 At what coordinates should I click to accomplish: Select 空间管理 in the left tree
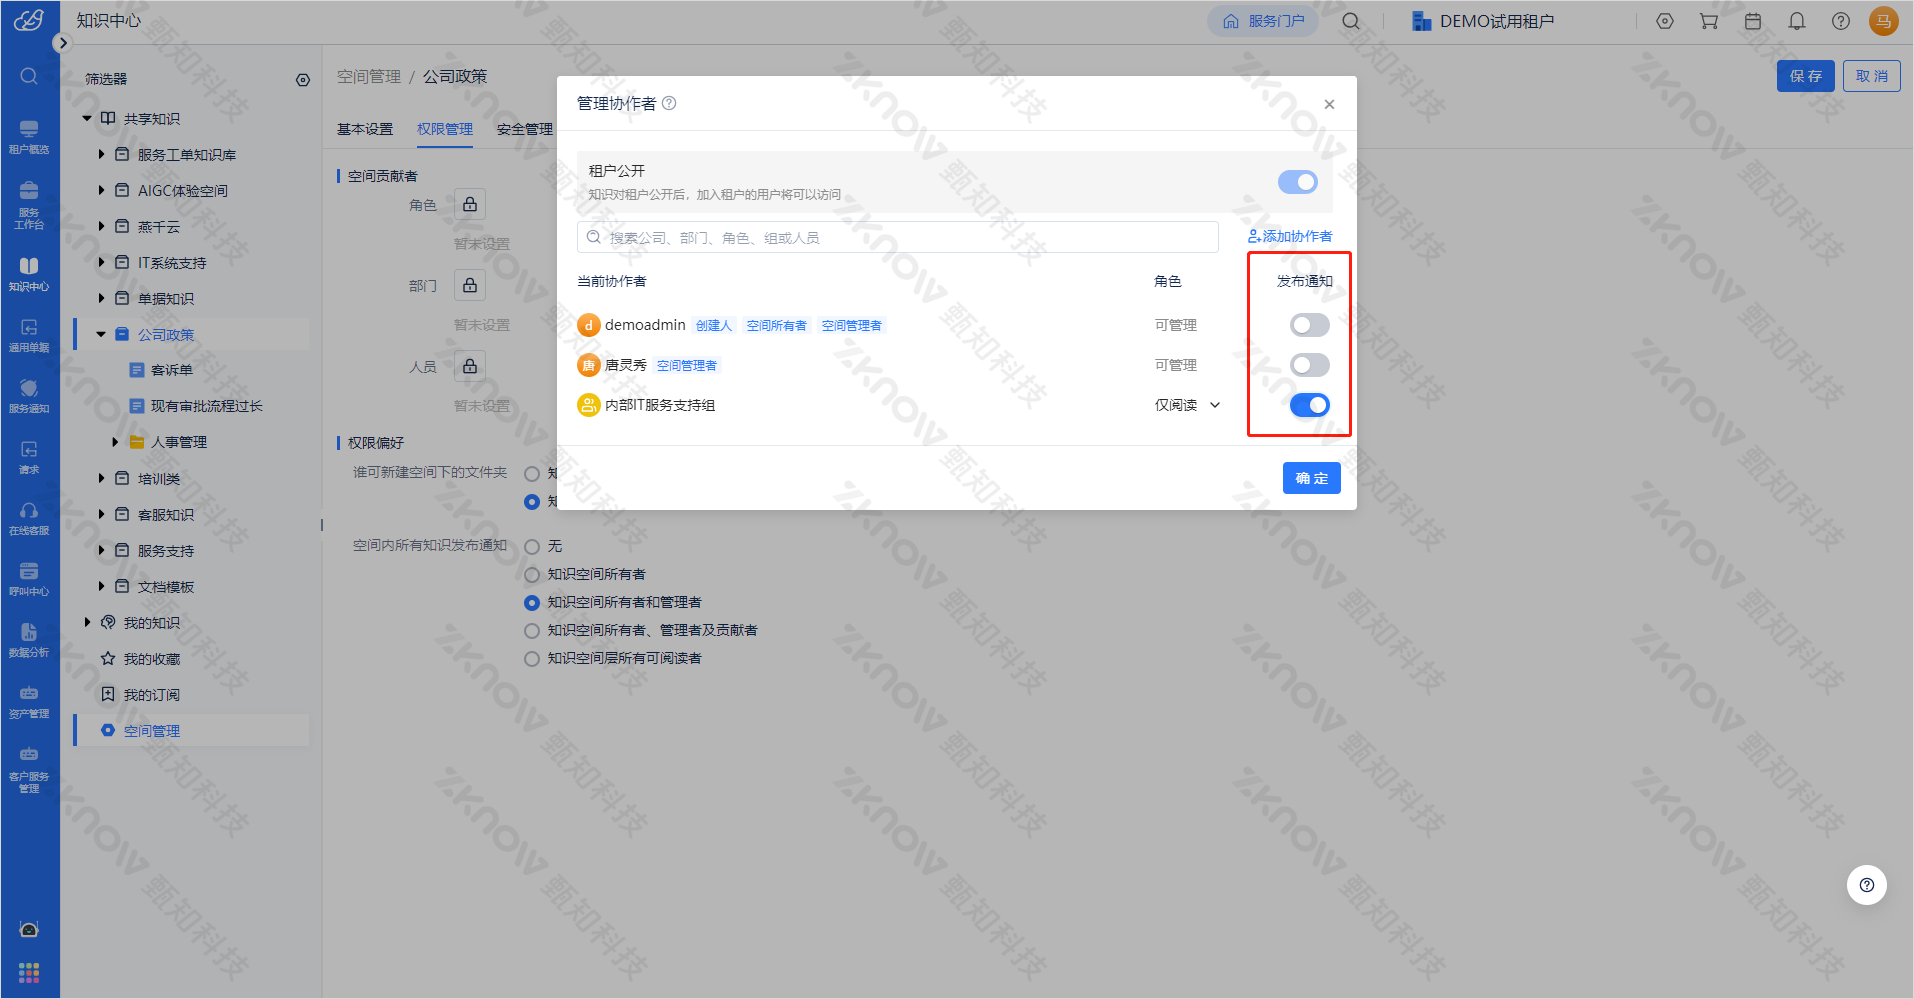point(152,731)
